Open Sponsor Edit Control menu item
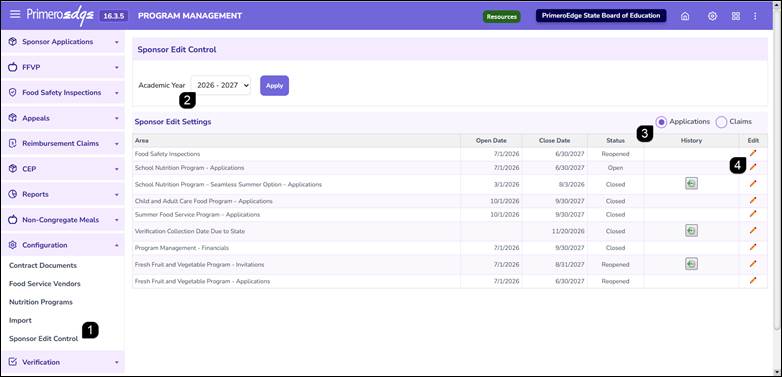782x377 pixels. (43, 339)
